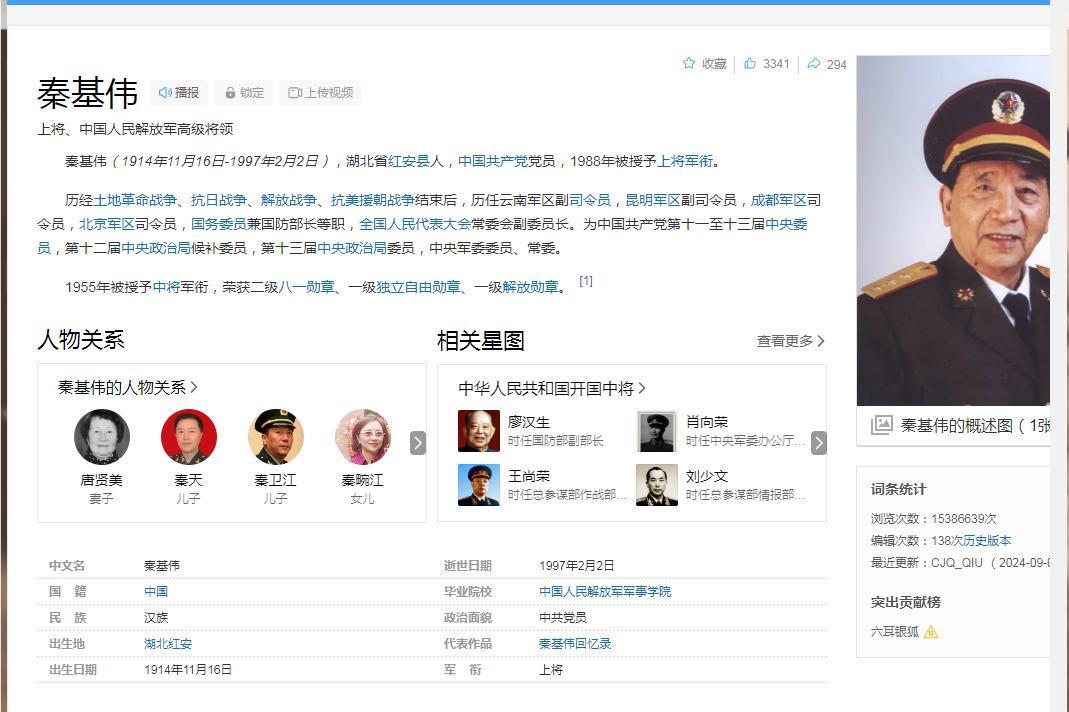Click the share arrow icon

tap(814, 64)
